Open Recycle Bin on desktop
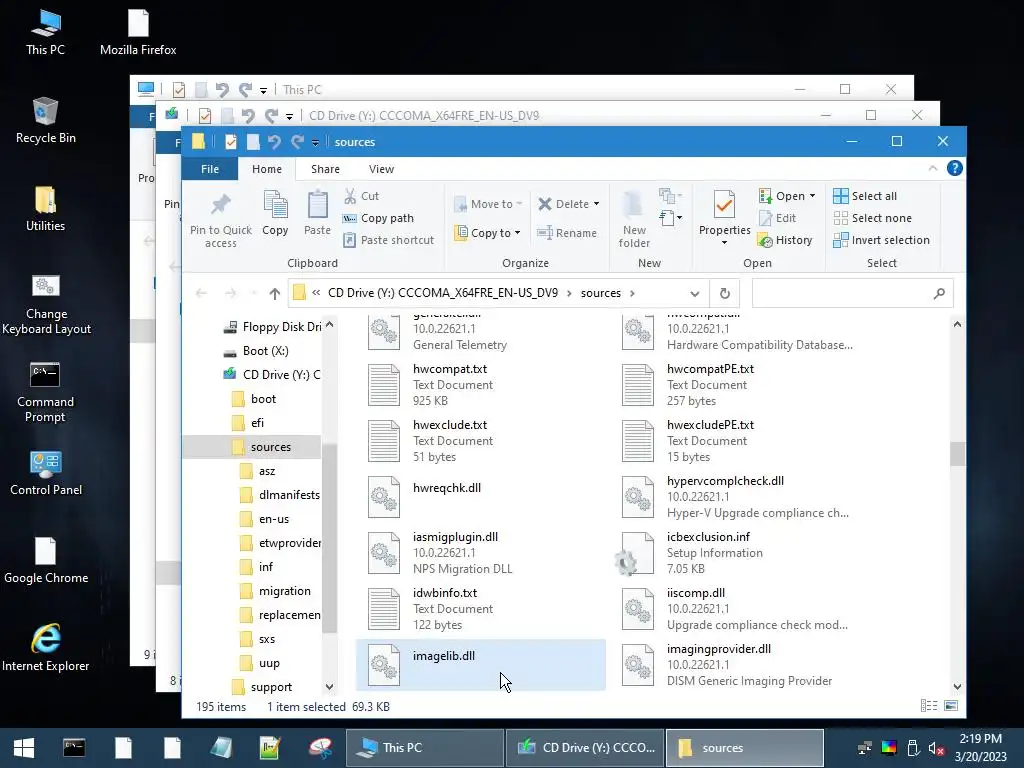This screenshot has height=768, width=1024. [x=46, y=121]
